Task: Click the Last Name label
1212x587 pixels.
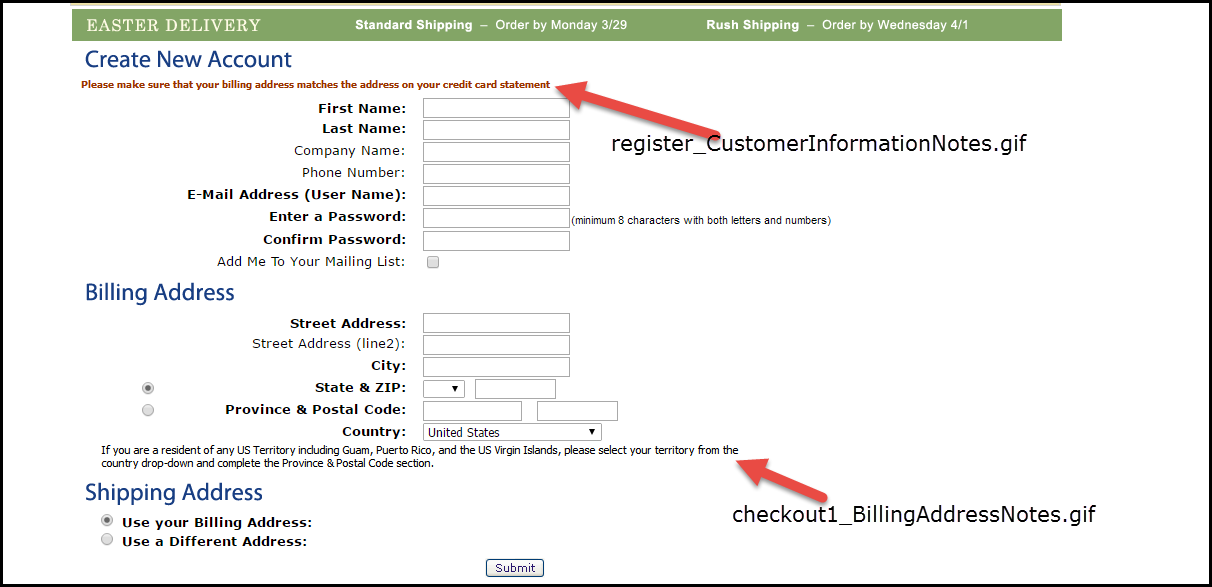Action: pos(364,129)
